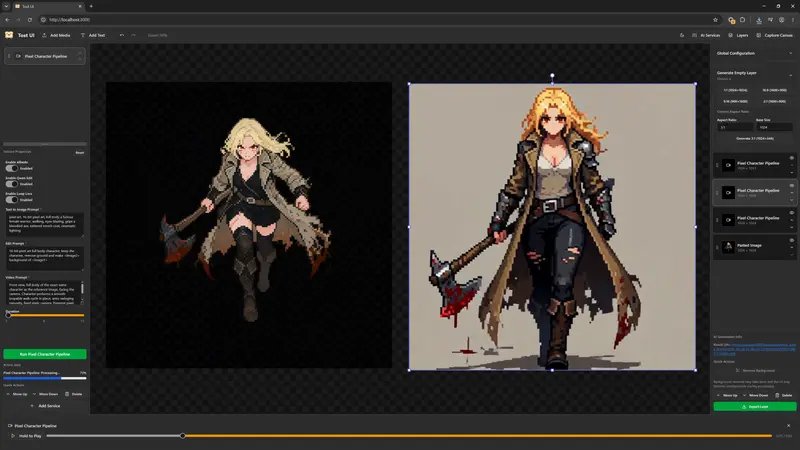Click the camera icon on the Pixel Character Pipeline service card
800x450 pixels.
[x=18, y=56]
